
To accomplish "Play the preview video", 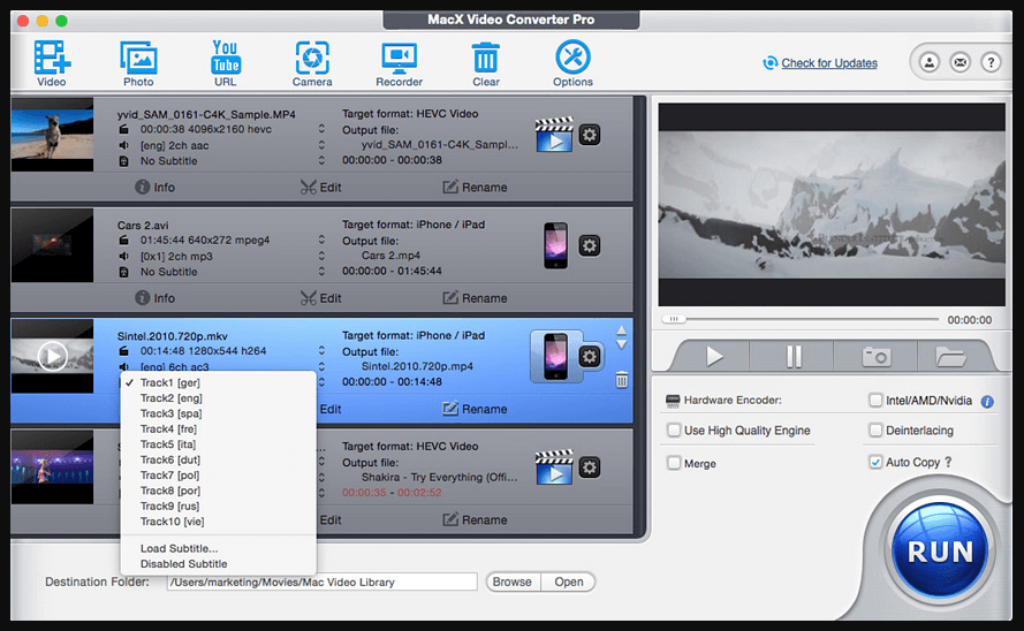I will click(x=714, y=357).
